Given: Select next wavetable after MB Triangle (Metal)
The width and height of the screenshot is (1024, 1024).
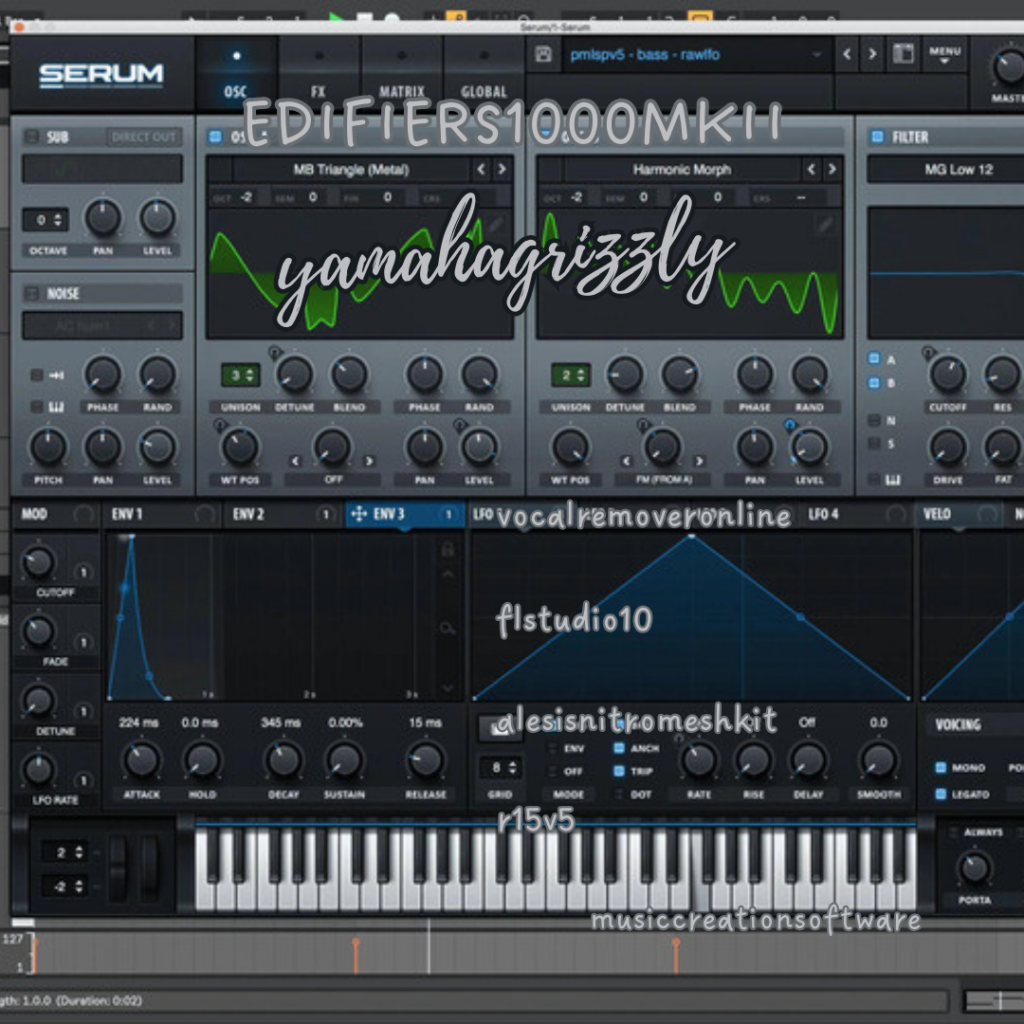Looking at the screenshot, I should pyautogui.click(x=502, y=169).
